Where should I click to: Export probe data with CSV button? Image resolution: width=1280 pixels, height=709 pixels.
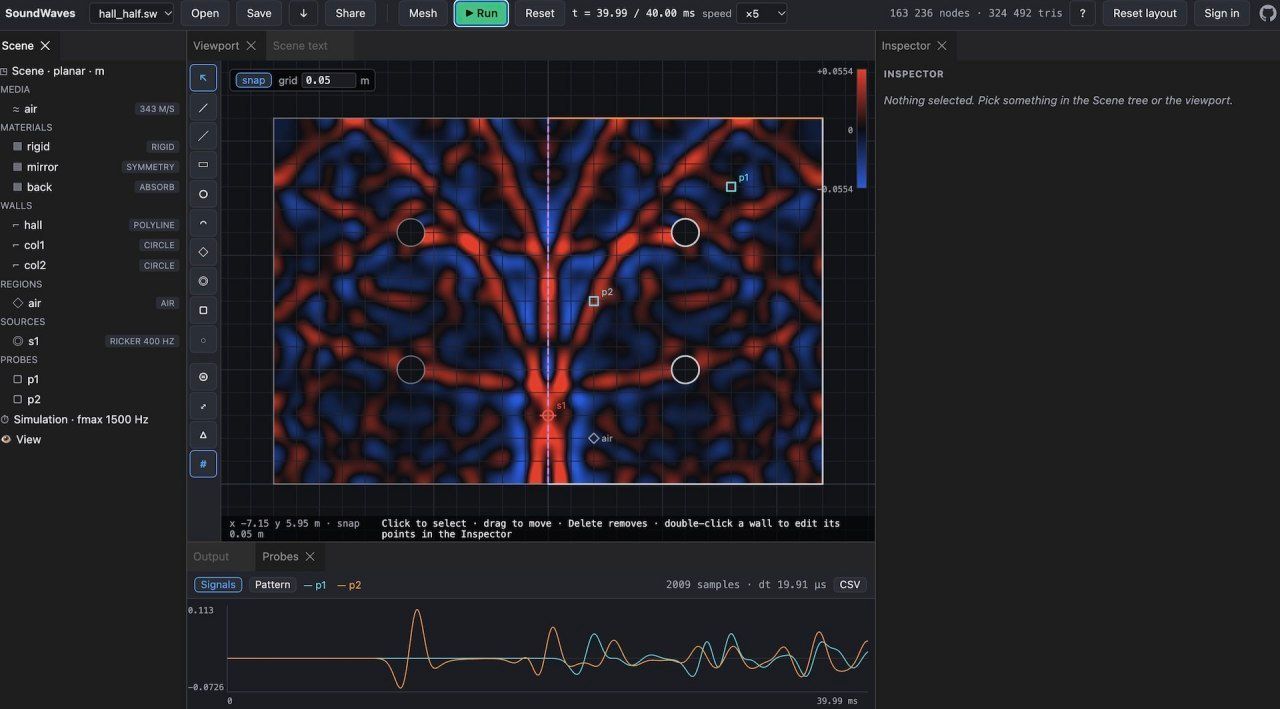click(x=850, y=585)
